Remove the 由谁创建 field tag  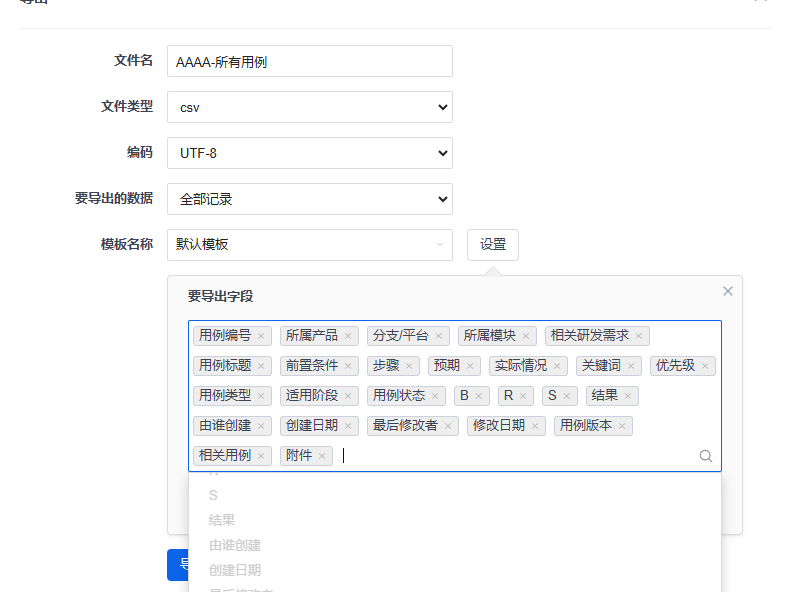[x=261, y=426]
